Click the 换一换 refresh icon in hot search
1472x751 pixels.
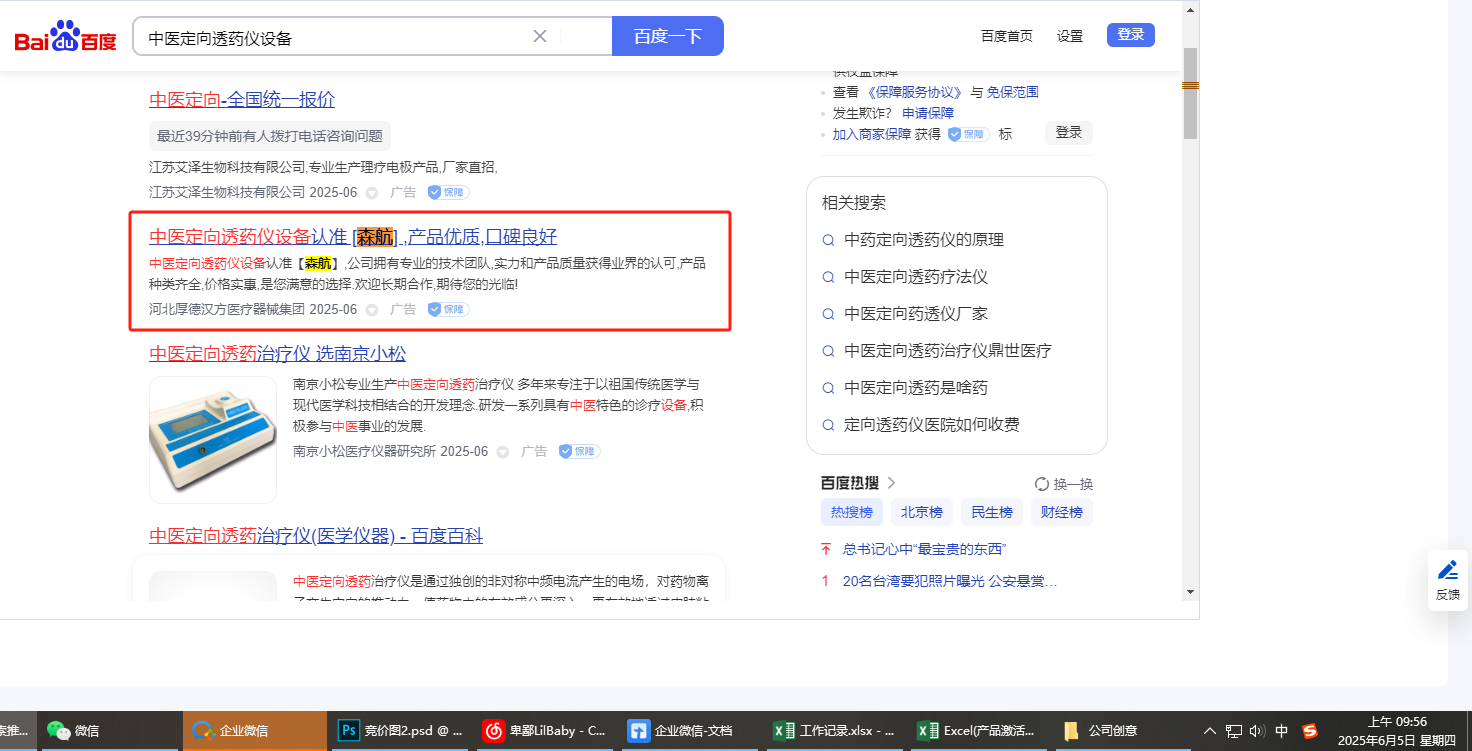[x=1042, y=484]
